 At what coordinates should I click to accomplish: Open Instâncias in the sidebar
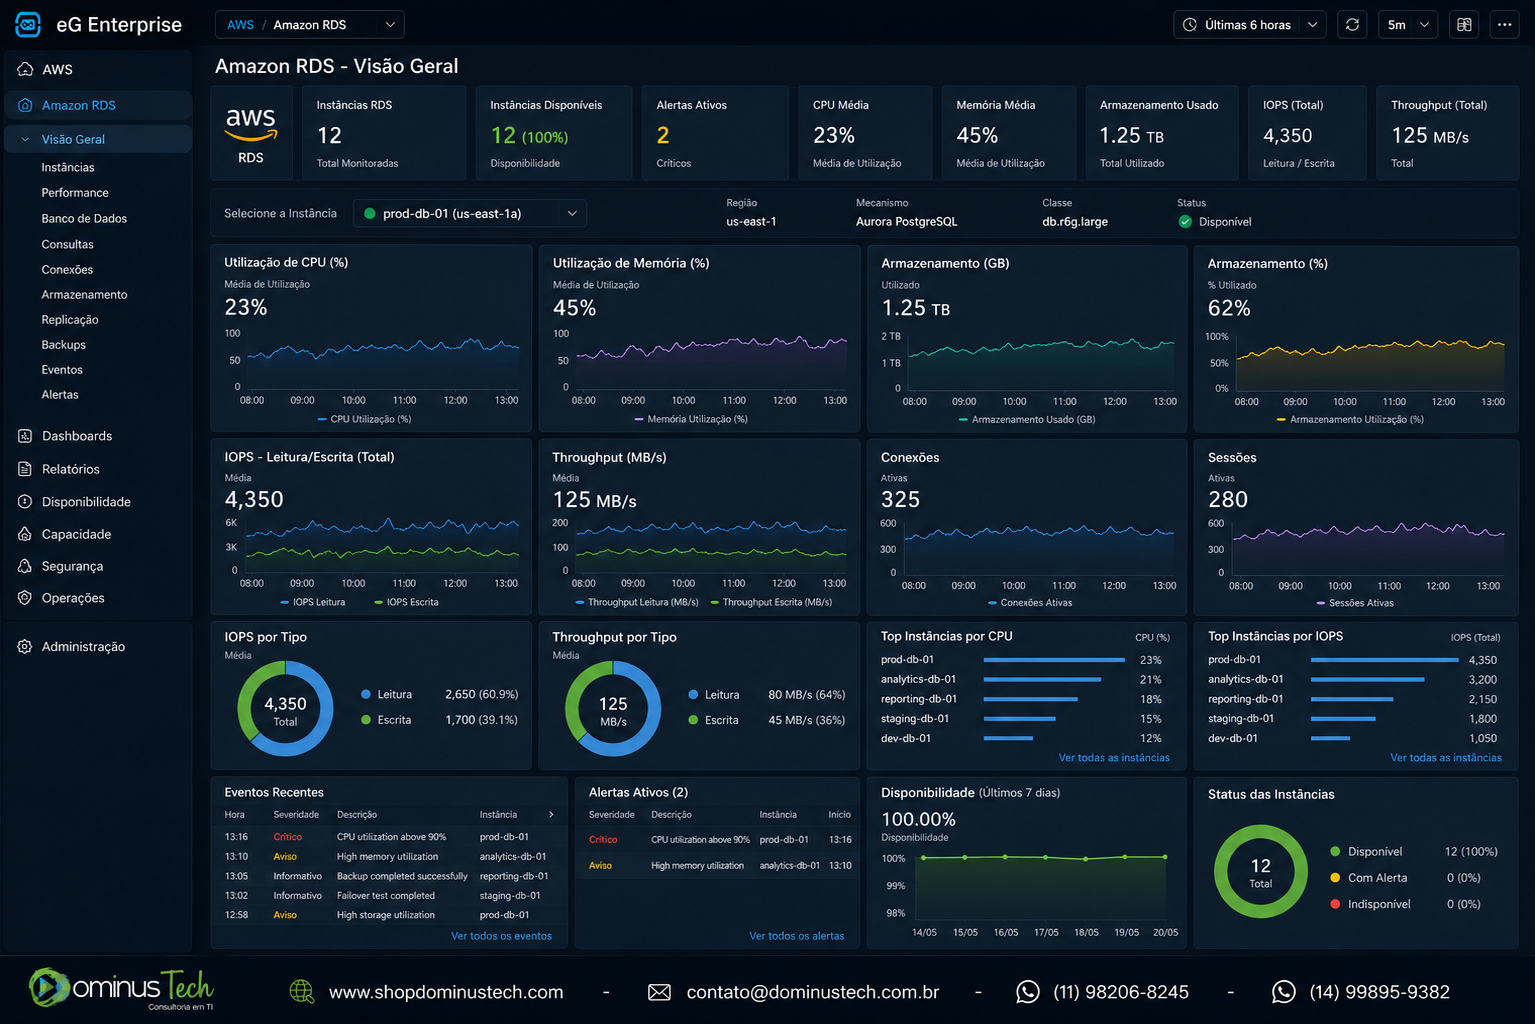coord(68,168)
